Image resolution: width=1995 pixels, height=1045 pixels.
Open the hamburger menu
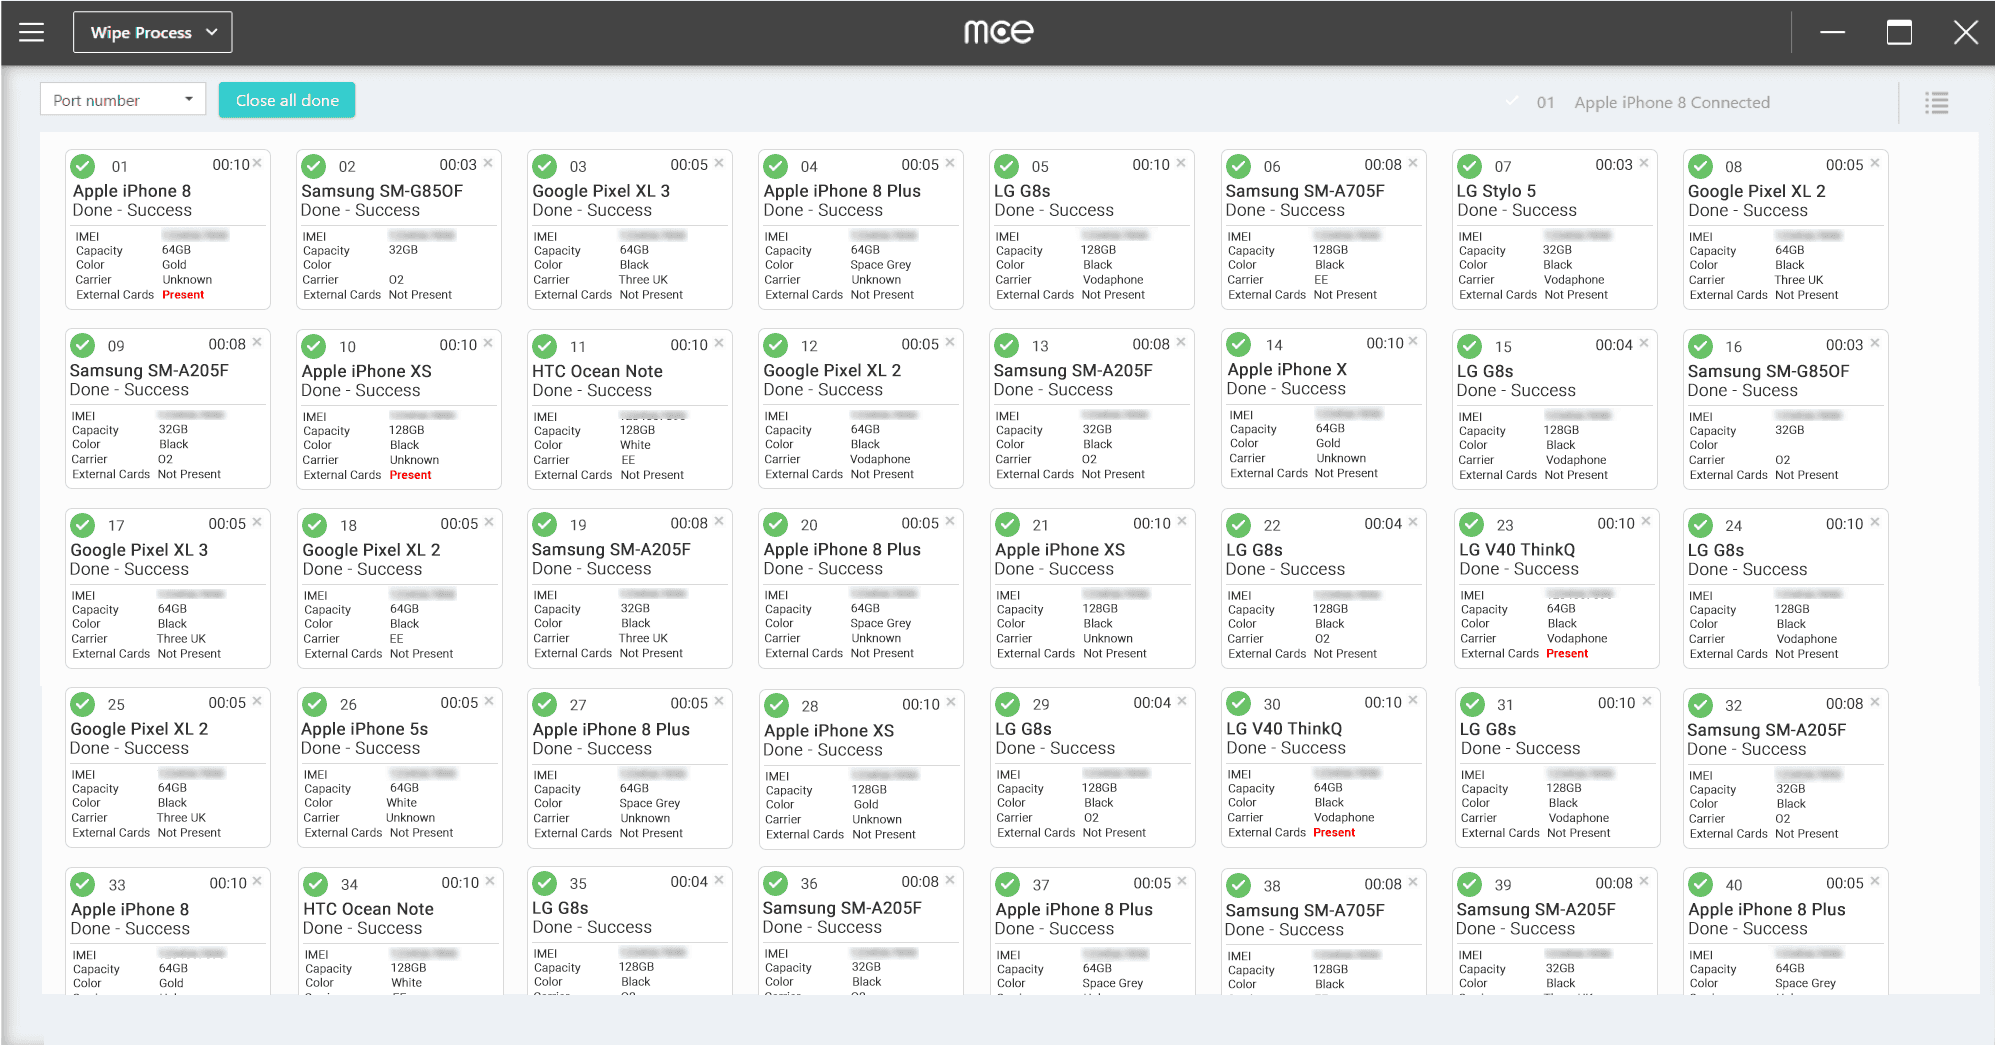[32, 32]
